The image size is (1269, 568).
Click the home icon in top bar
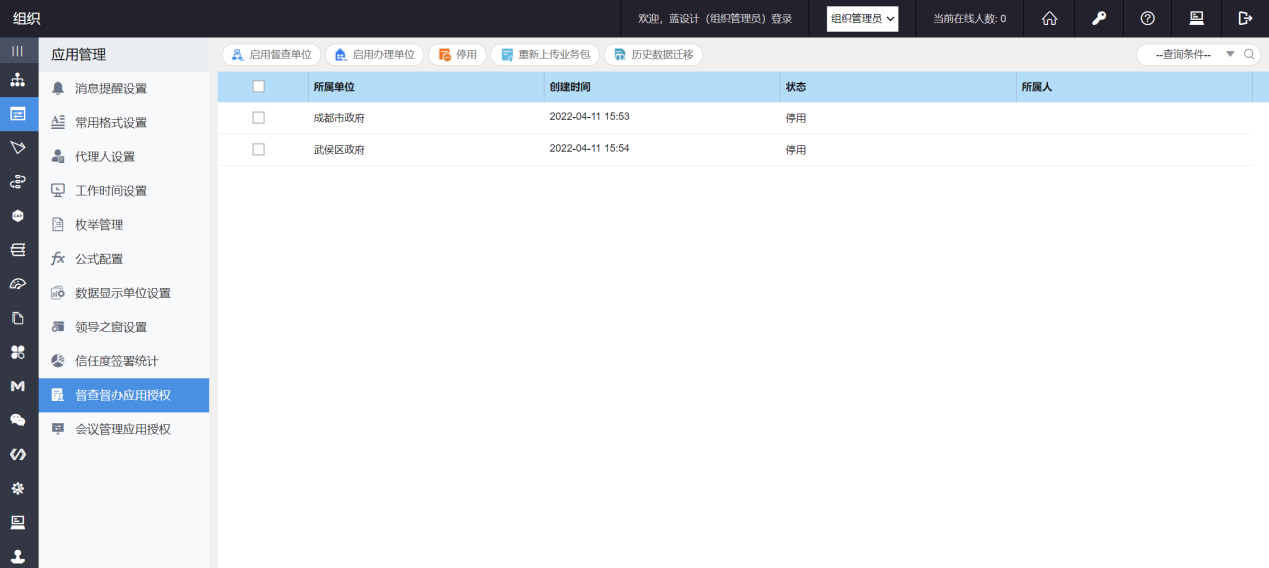[x=1049, y=18]
